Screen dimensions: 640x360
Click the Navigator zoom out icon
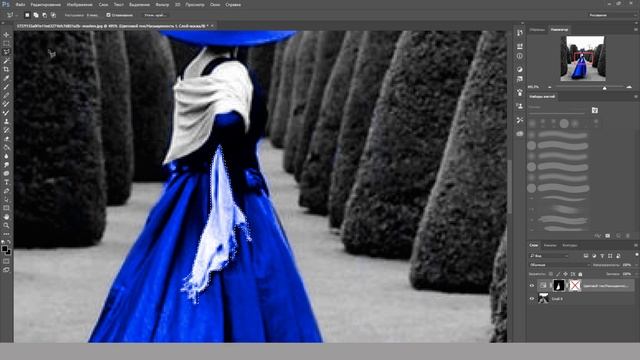550,87
